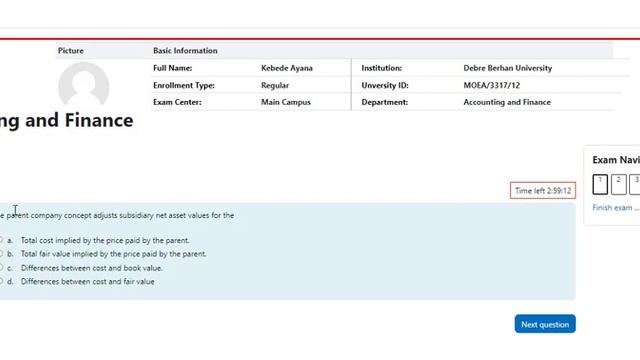Viewport: 640px width, 360px height.
Task: Go to question 1 in Exam Navigation
Action: [600, 184]
